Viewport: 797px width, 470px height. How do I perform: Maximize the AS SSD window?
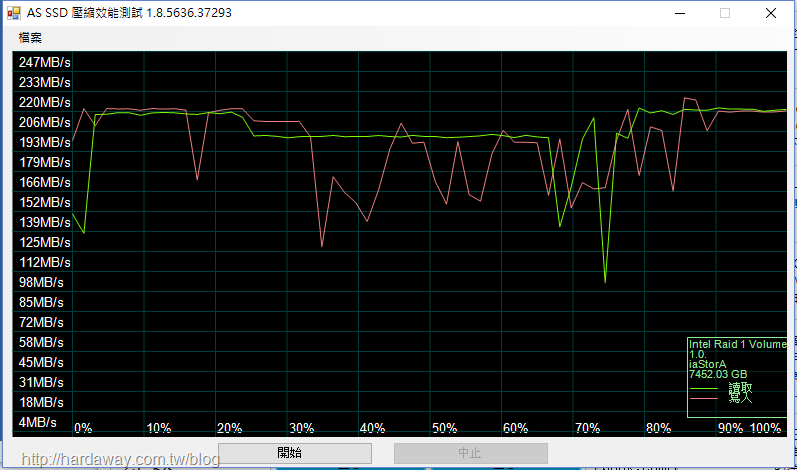725,13
